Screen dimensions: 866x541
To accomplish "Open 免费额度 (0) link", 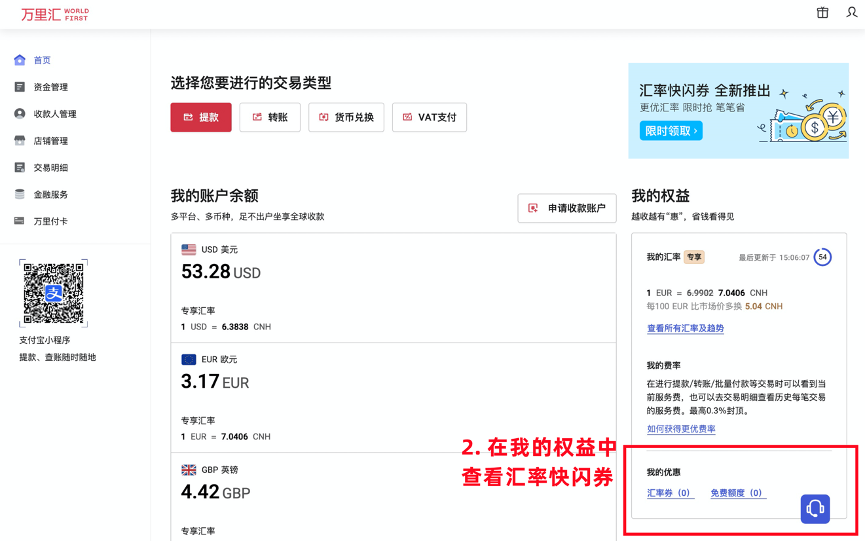I will click(738, 492).
